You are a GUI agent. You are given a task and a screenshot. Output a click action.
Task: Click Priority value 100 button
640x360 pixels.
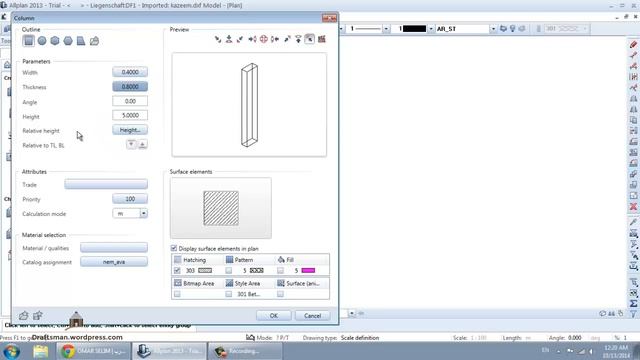[x=130, y=199]
